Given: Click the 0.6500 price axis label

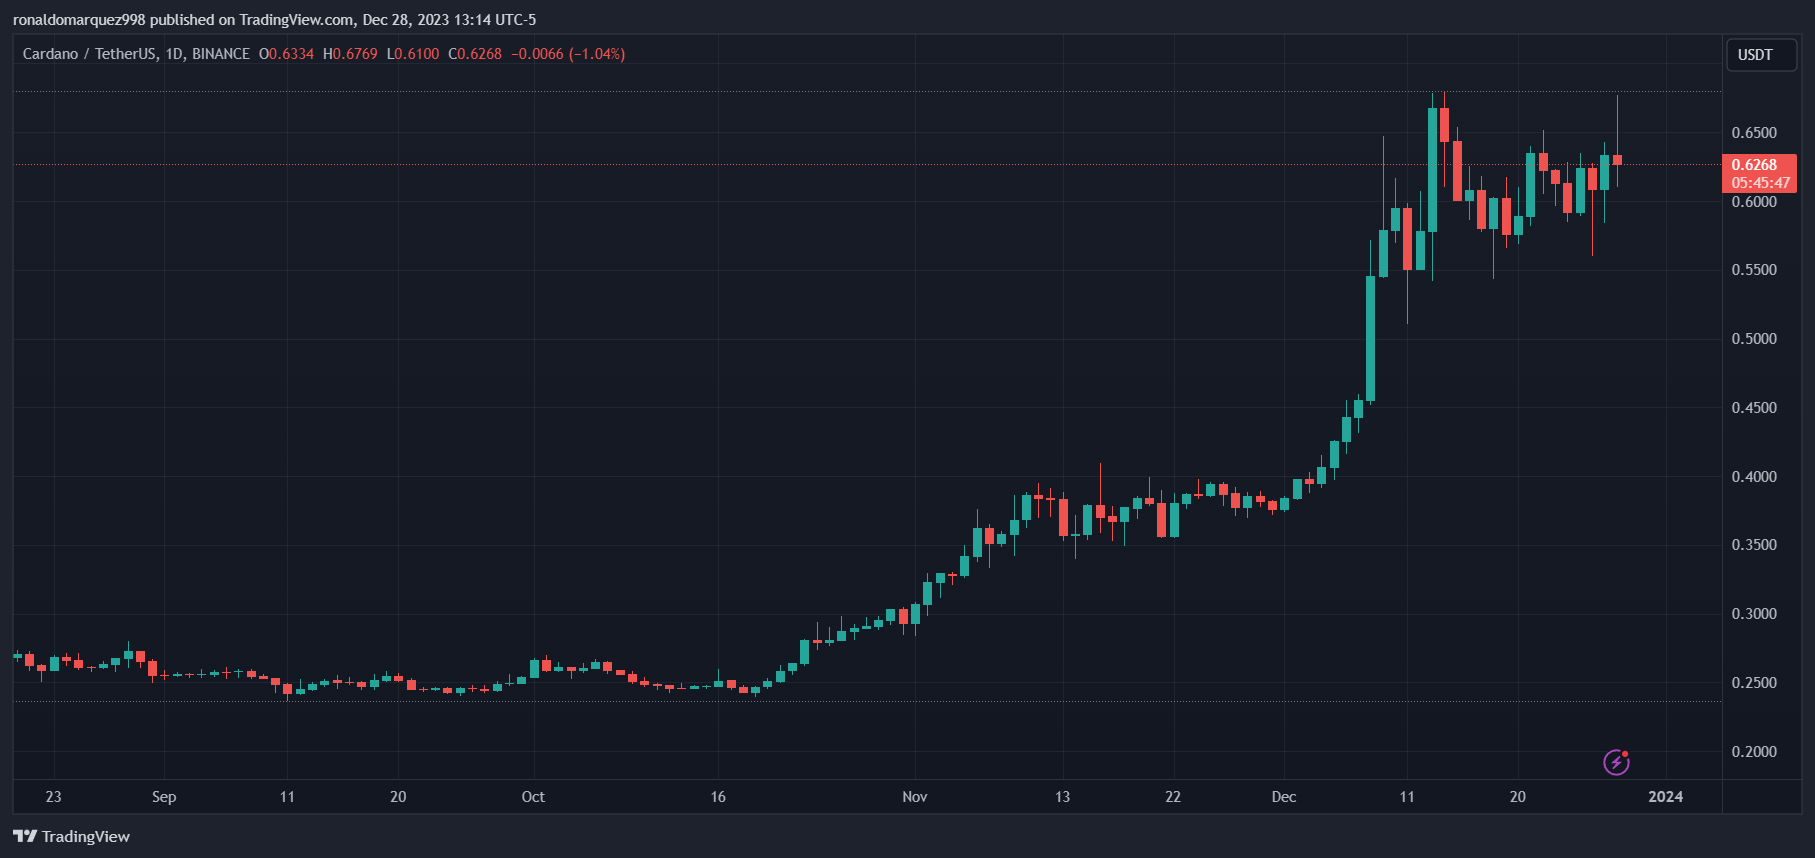Looking at the screenshot, I should pos(1754,133).
